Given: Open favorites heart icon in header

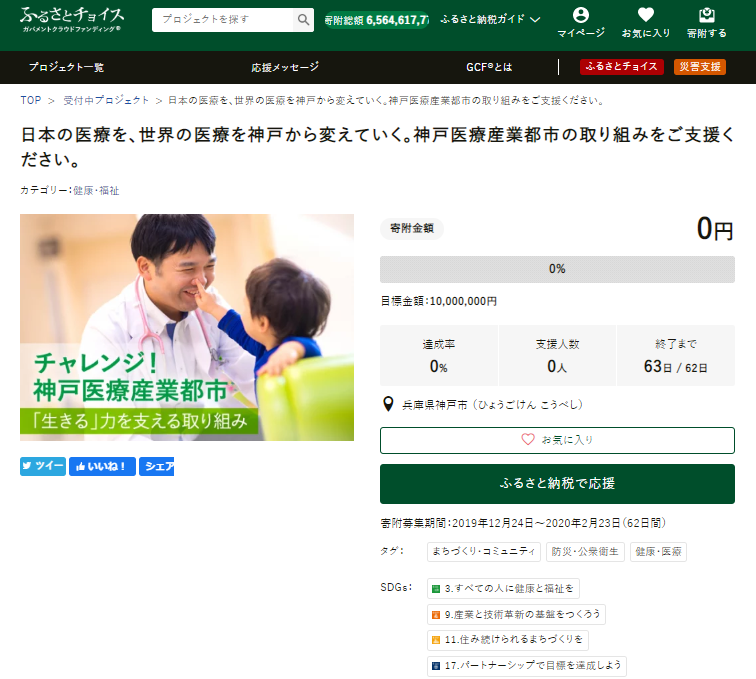Looking at the screenshot, I should [645, 23].
